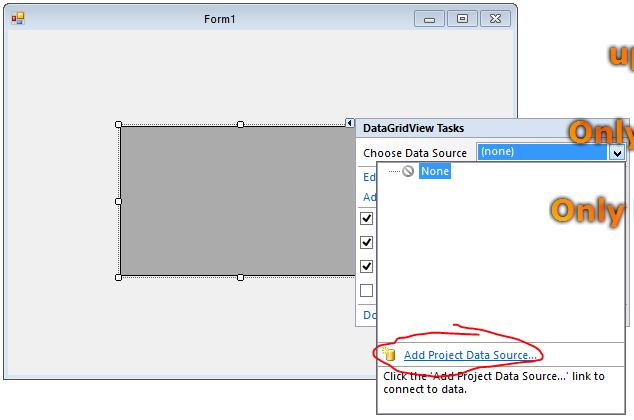Click the partially hidden 'Ad' link in tasks panel
The height and width of the screenshot is (420, 634).
point(369,197)
